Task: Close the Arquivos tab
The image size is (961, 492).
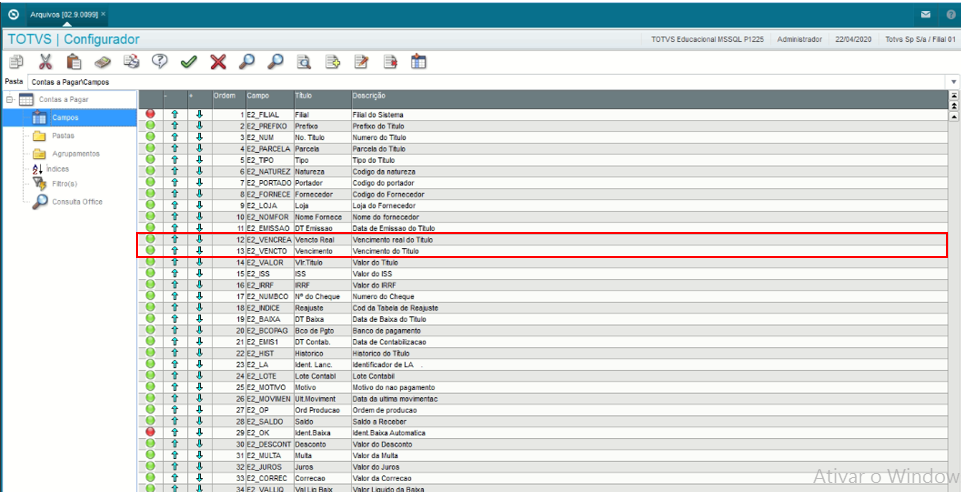Action: tap(103, 13)
